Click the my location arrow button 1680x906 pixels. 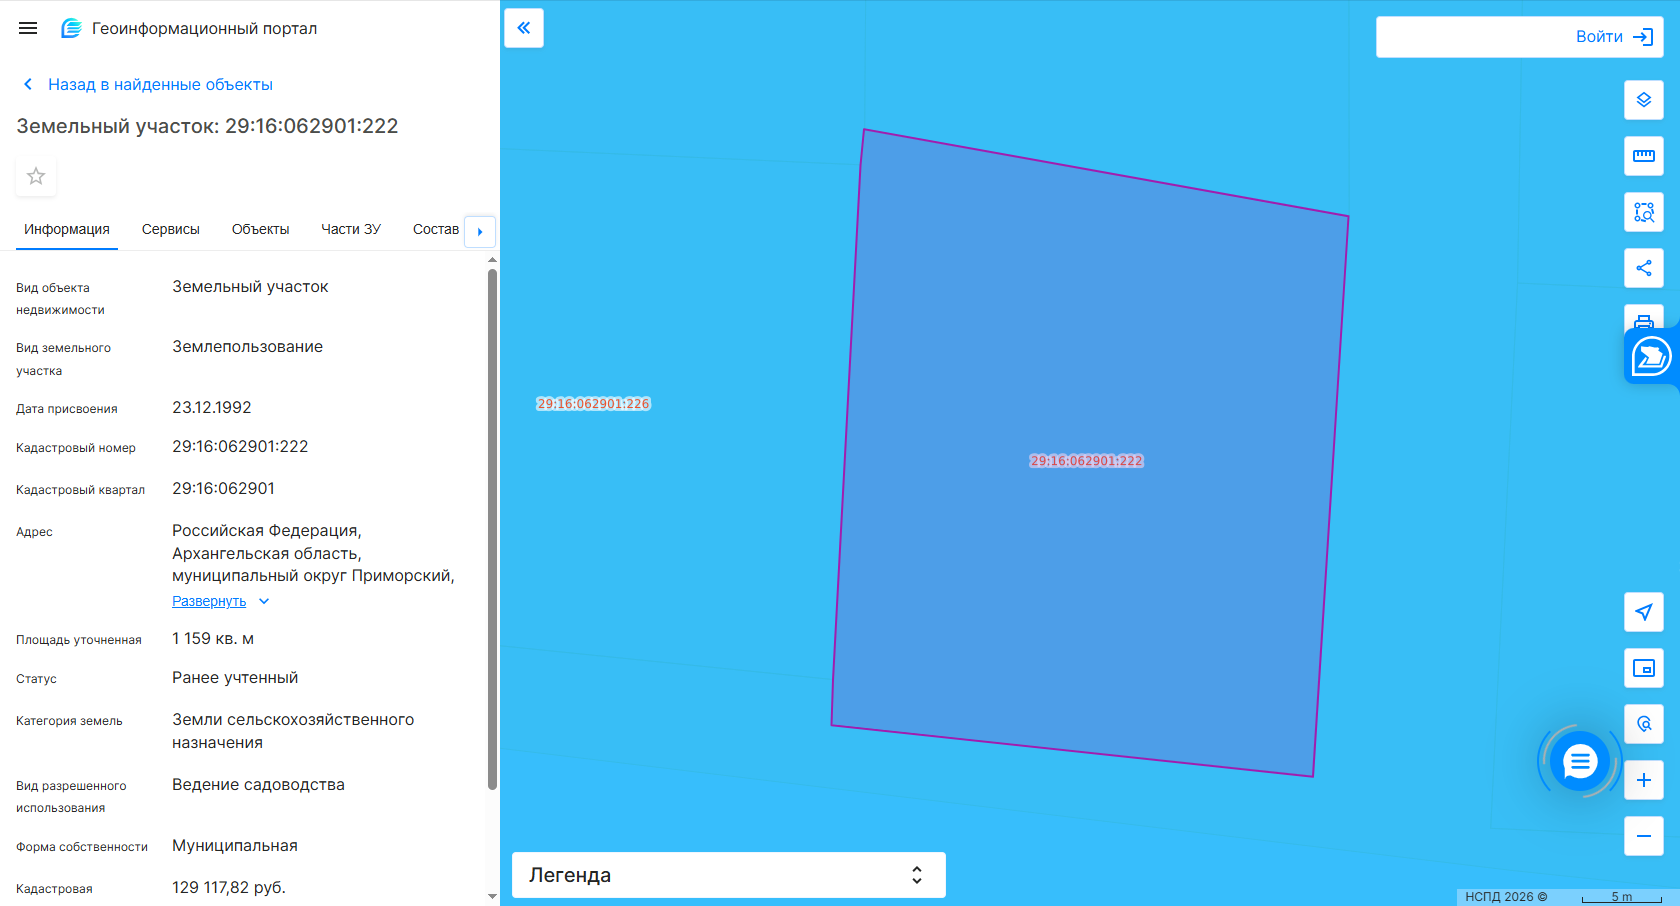tap(1644, 612)
